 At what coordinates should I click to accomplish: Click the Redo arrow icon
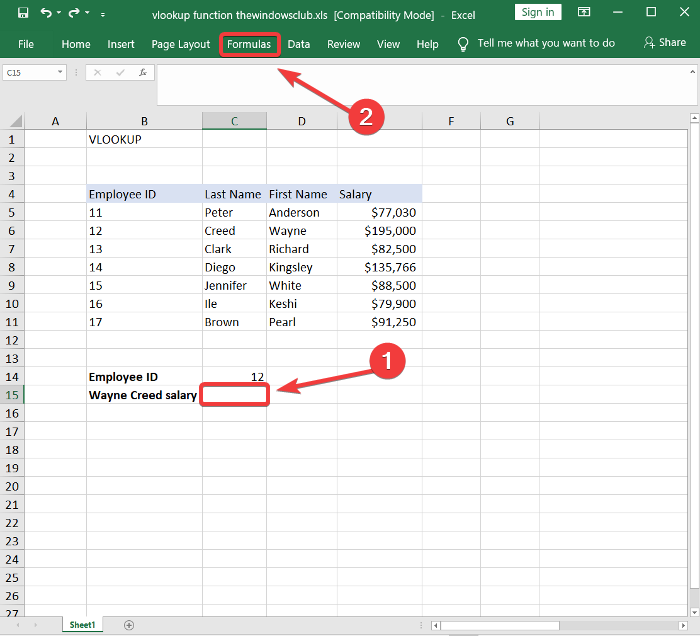tap(73, 13)
